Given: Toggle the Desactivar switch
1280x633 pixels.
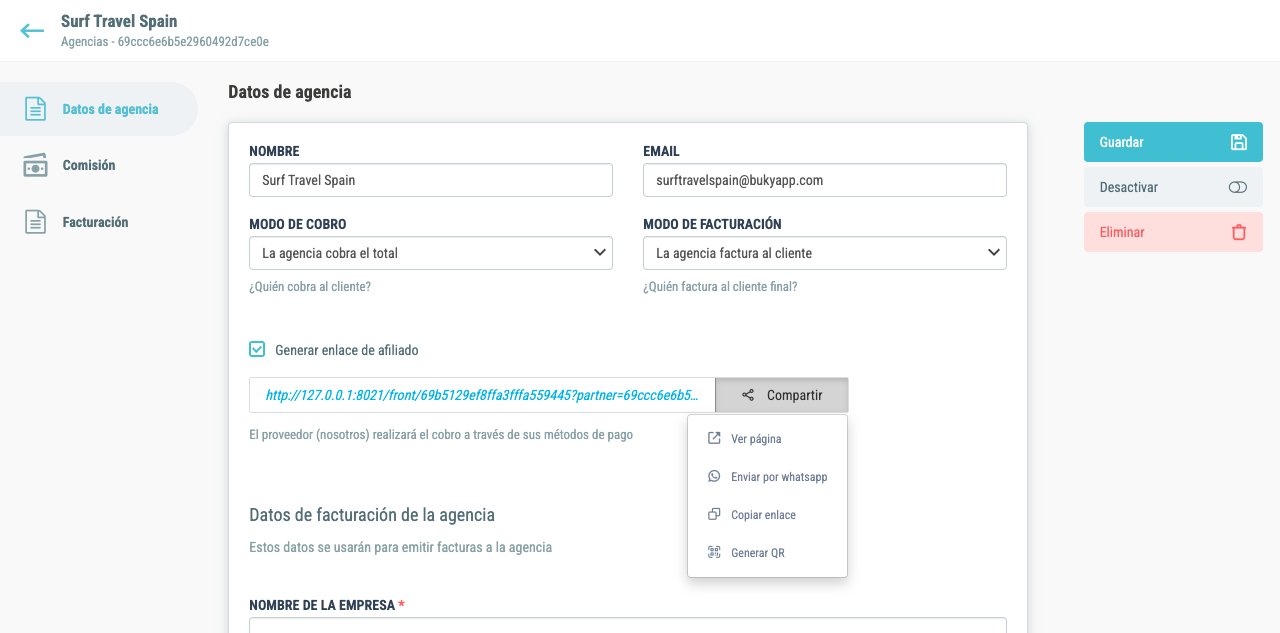Looking at the screenshot, I should [x=1238, y=187].
